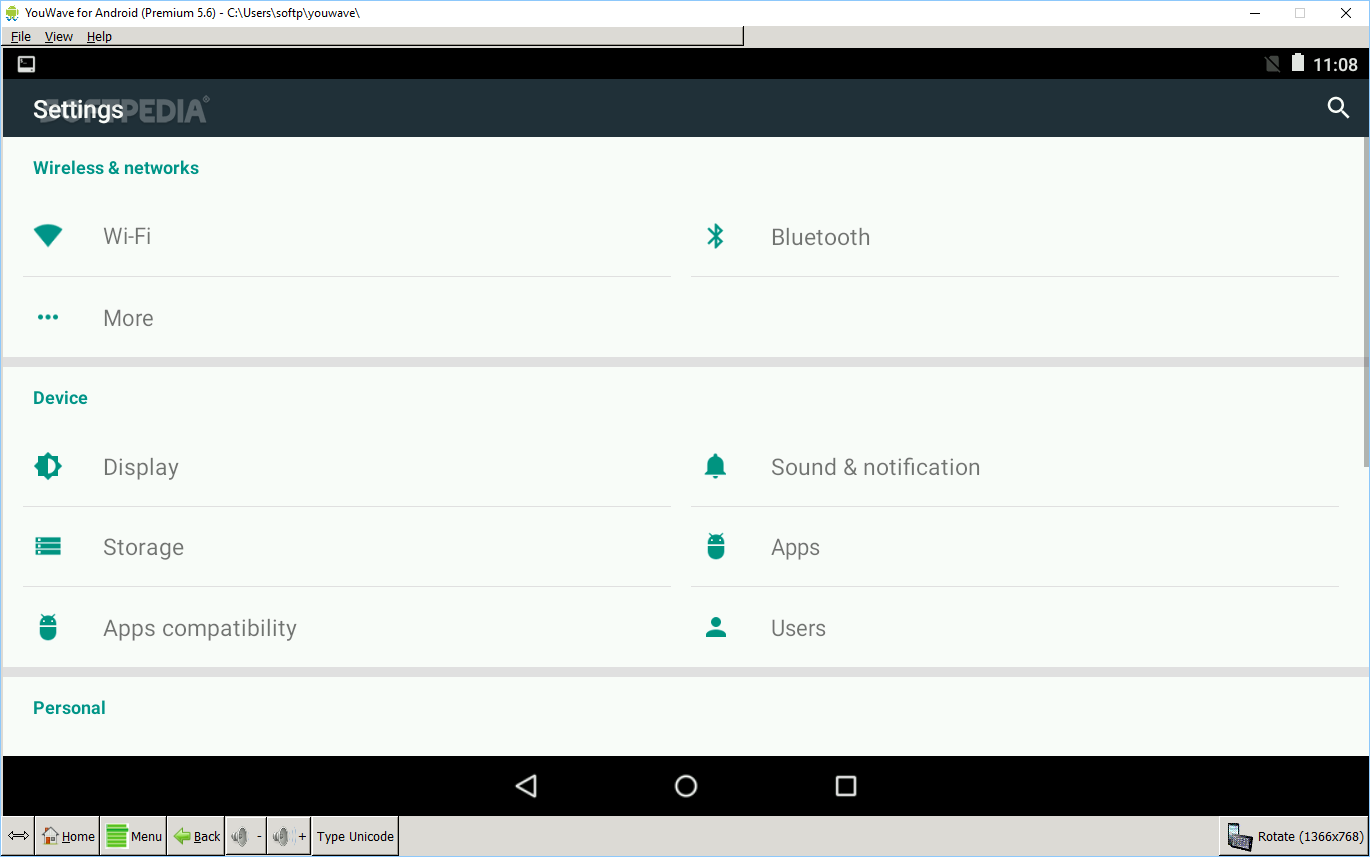The width and height of the screenshot is (1370, 857).
Task: Click the 'Settings' title in the header
Action: [x=78, y=109]
